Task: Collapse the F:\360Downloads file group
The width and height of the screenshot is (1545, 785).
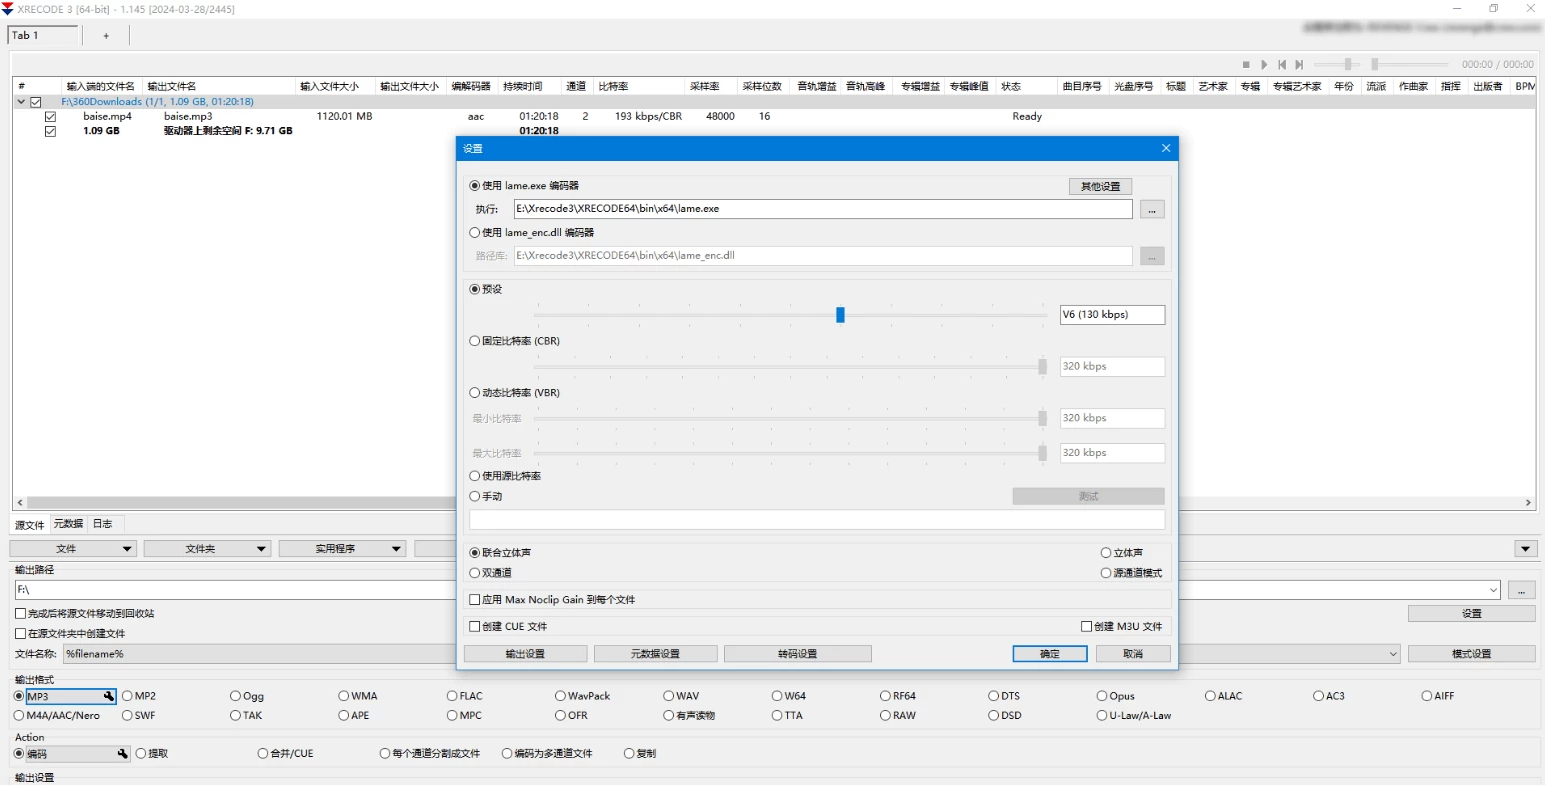Action: point(22,101)
